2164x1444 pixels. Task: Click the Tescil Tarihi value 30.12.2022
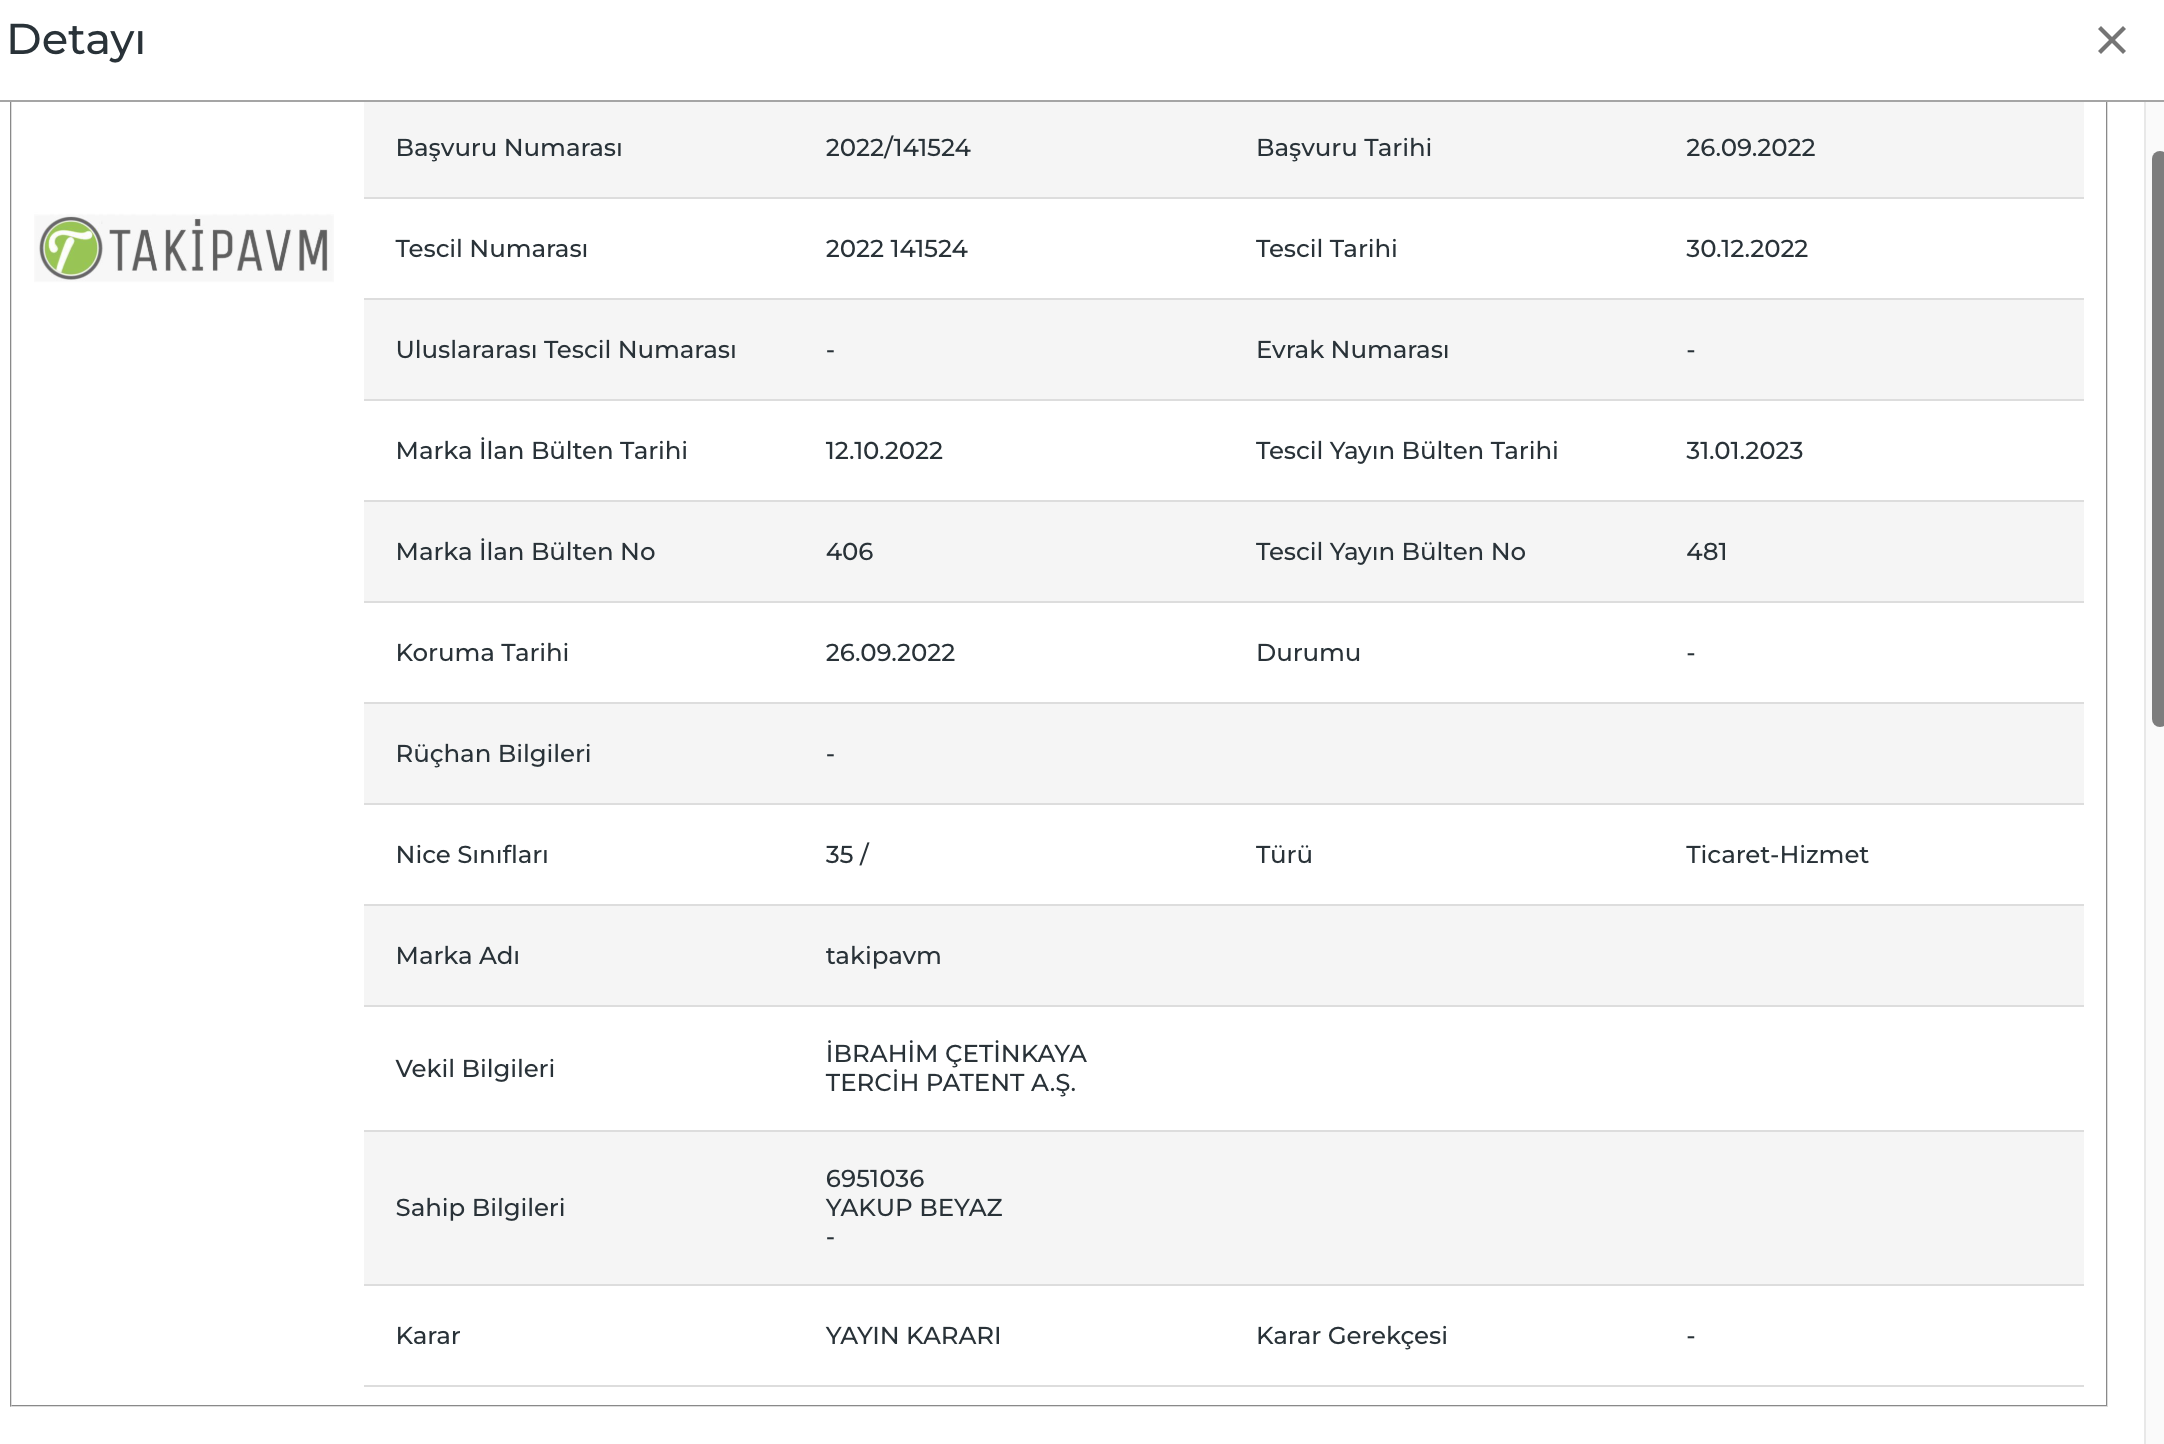1746,249
